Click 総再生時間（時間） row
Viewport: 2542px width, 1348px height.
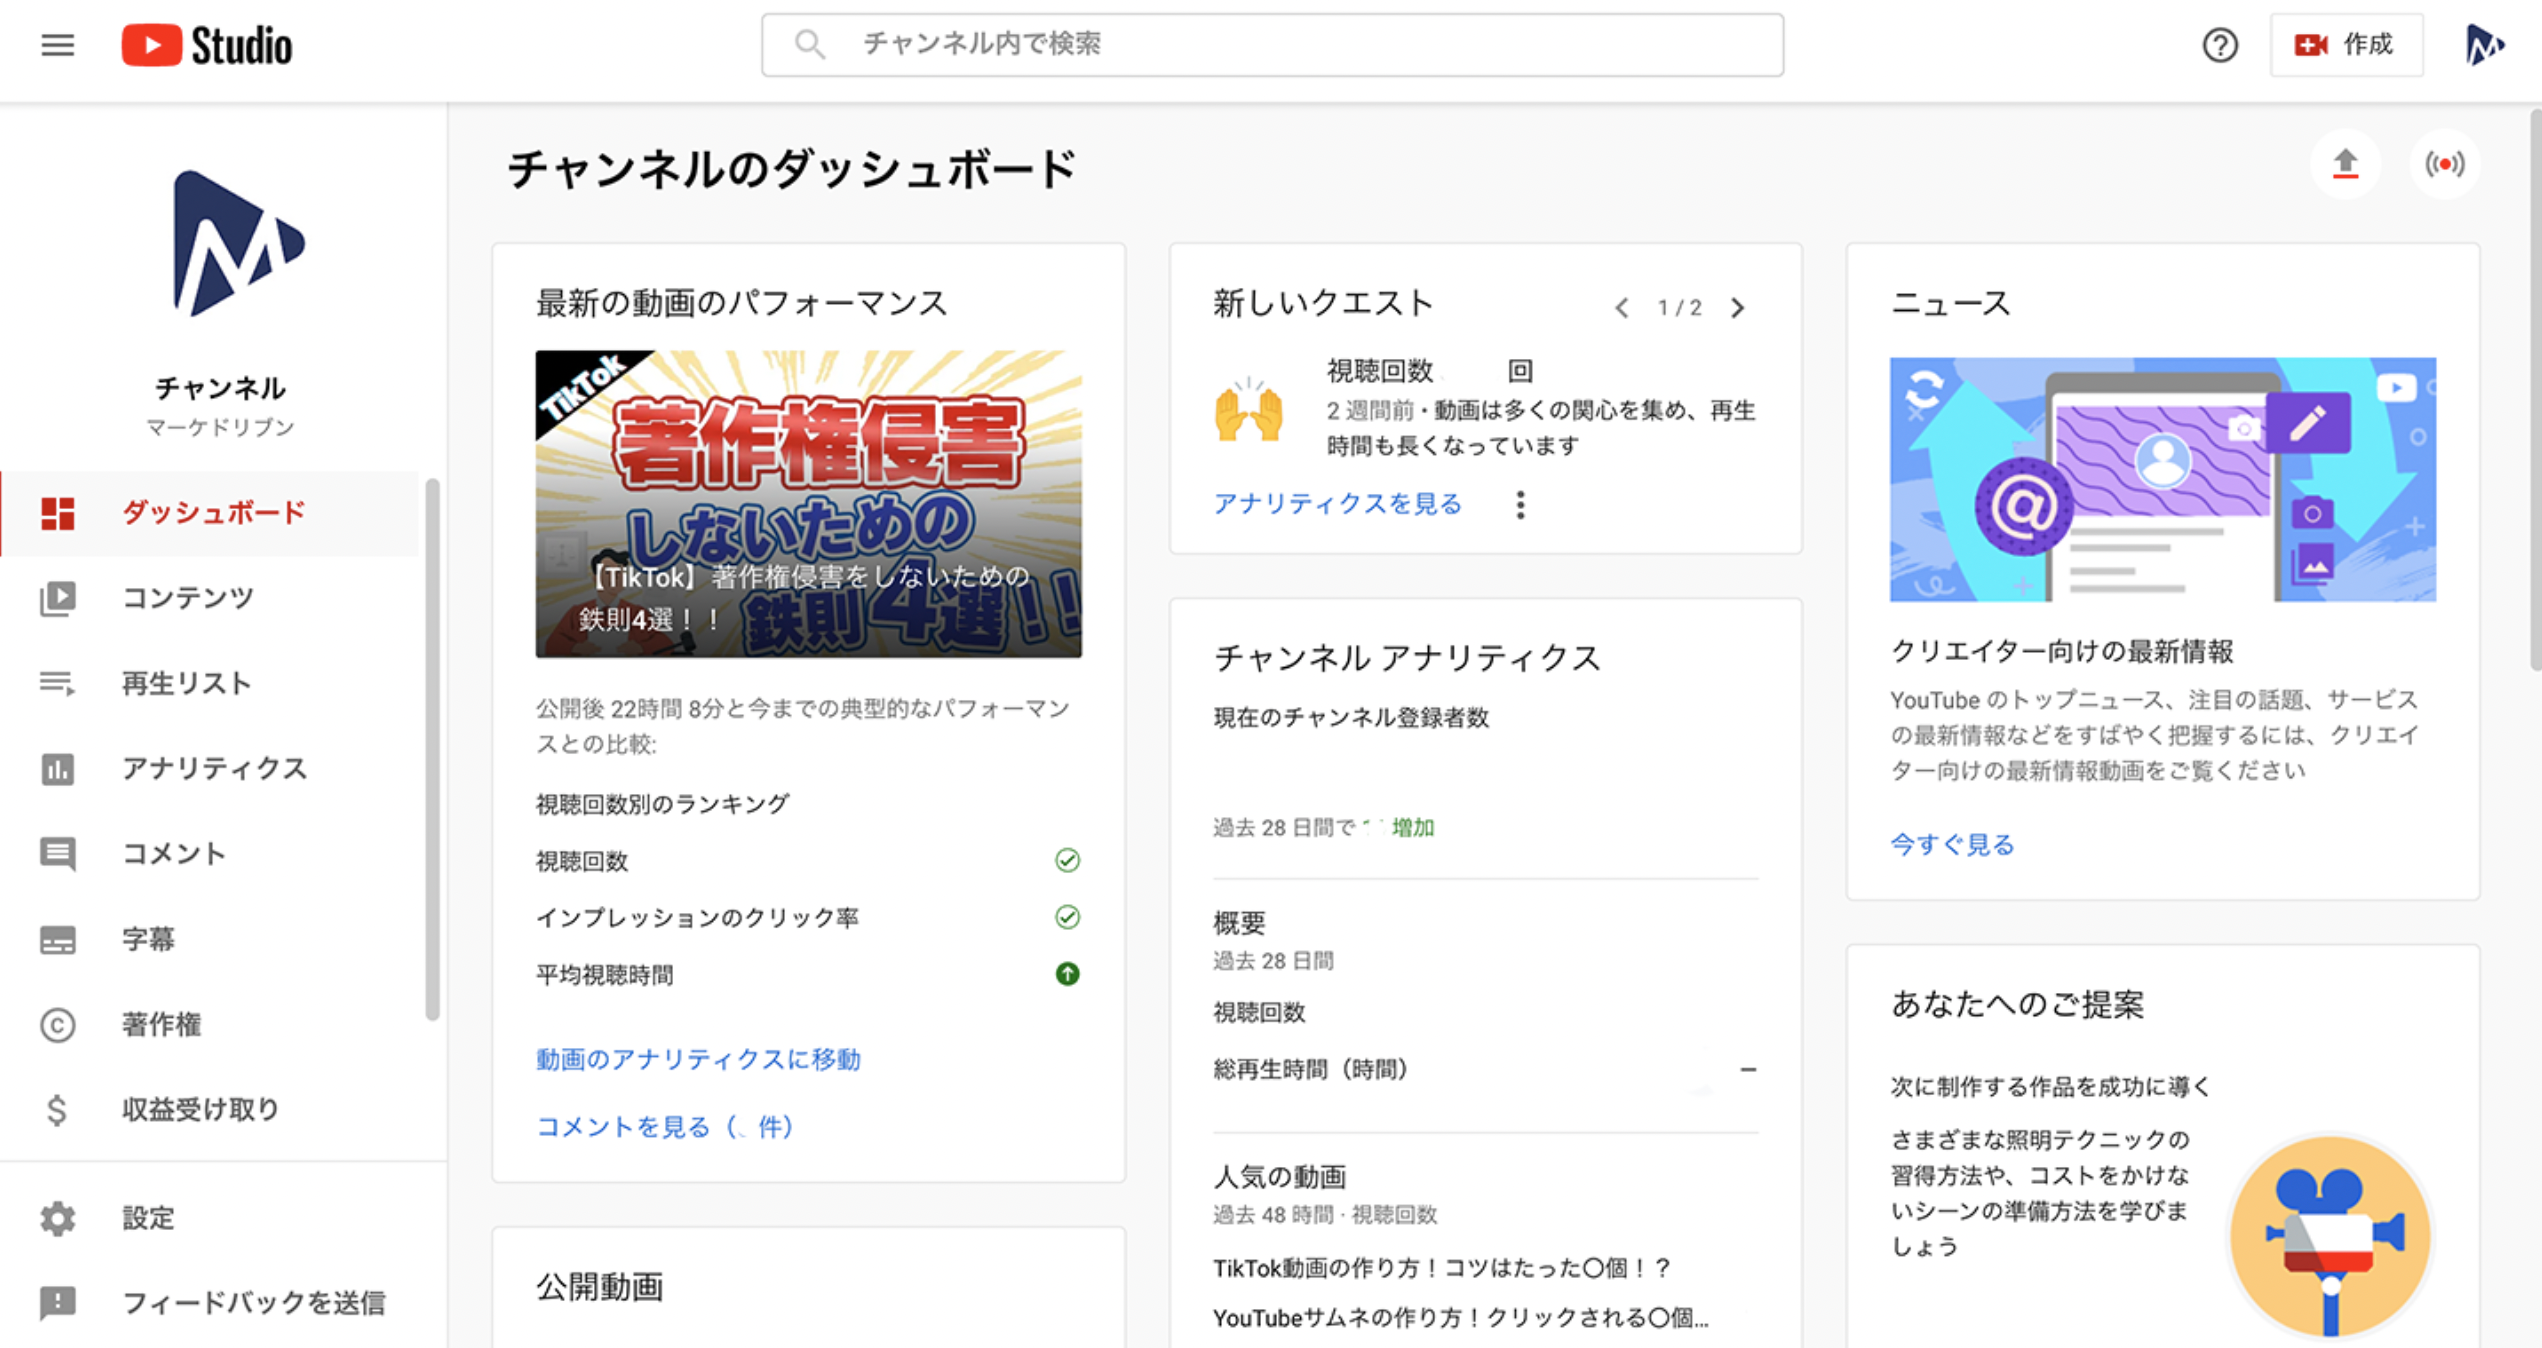click(x=1485, y=1070)
